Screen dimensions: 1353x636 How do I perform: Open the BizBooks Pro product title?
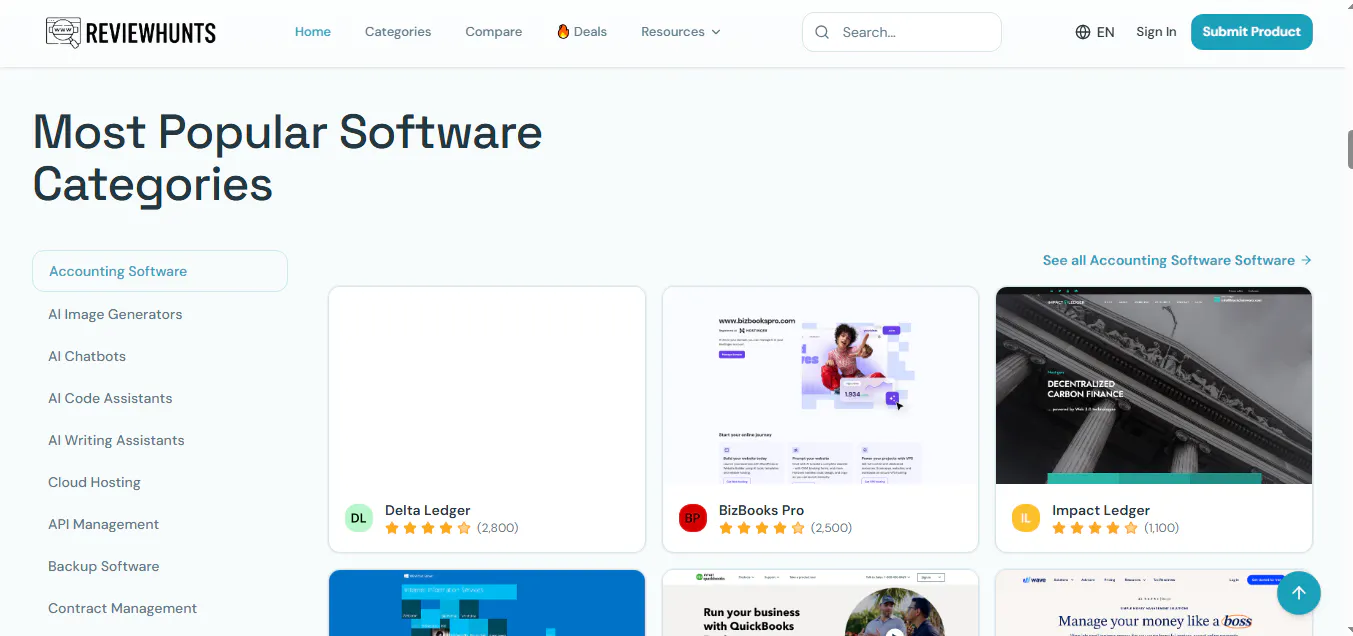762,510
